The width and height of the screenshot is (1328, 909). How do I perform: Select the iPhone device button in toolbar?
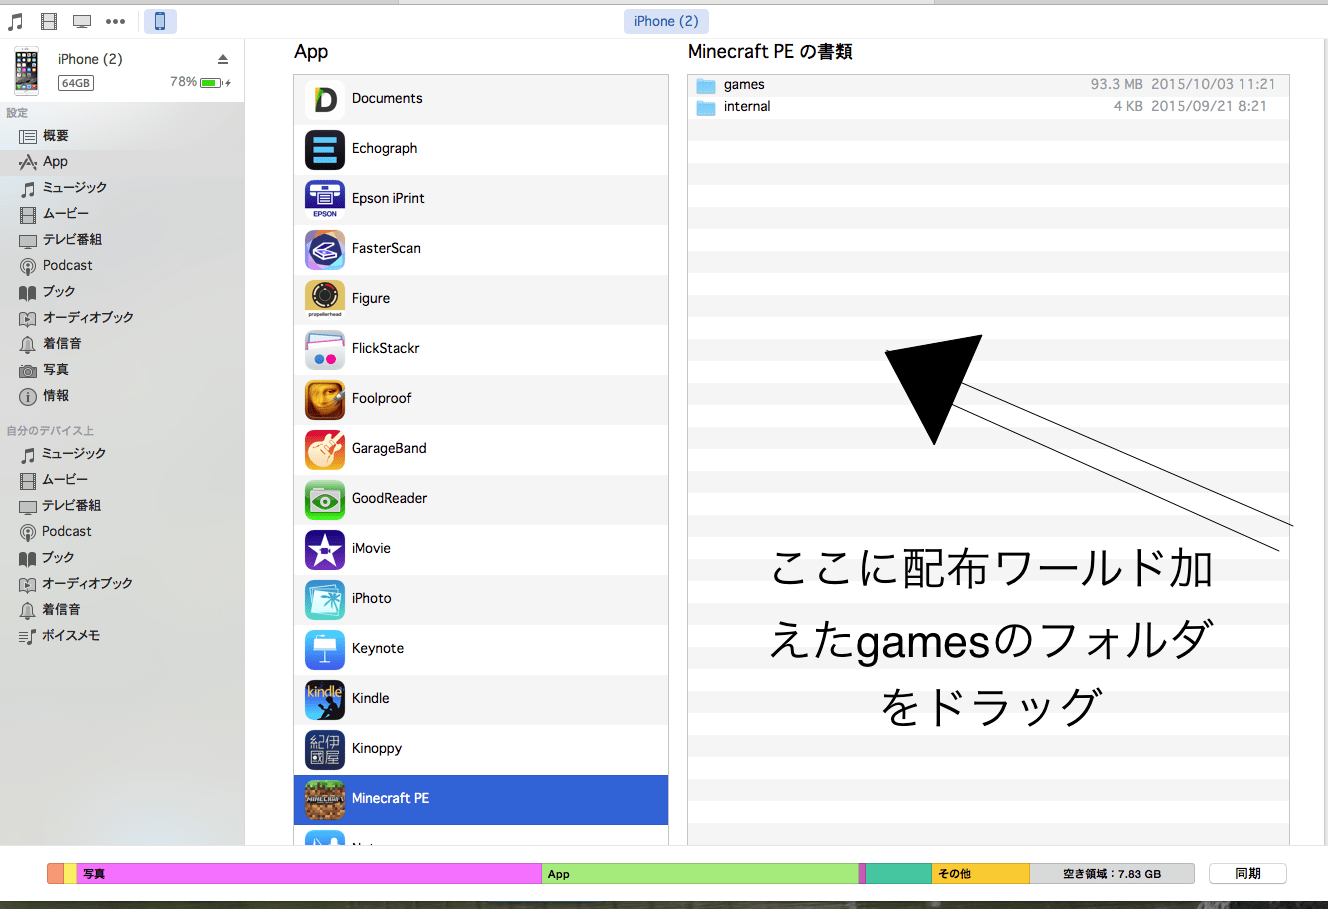point(160,21)
